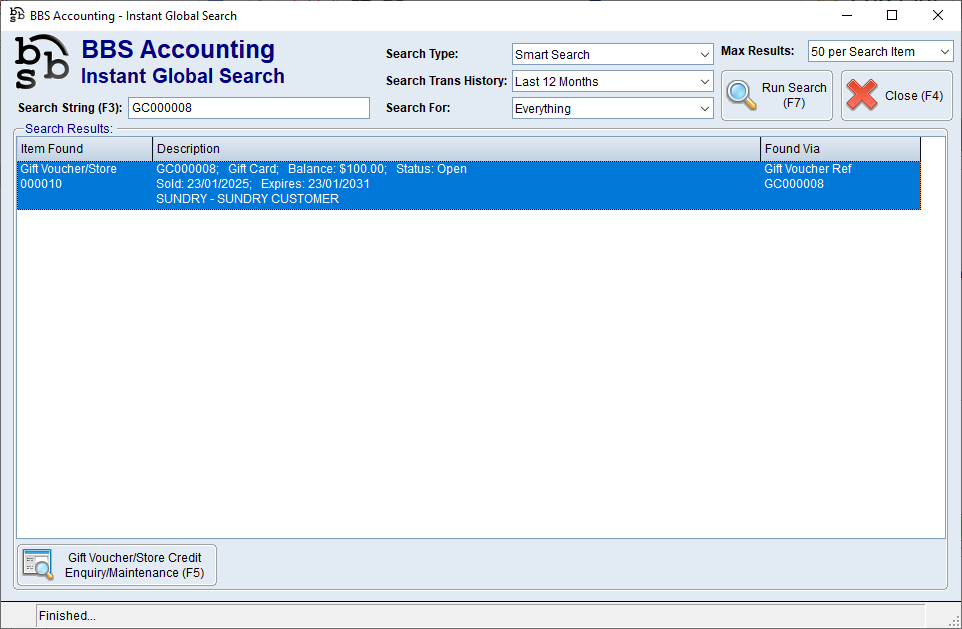Click the BBS title bar app icon

pos(17,16)
